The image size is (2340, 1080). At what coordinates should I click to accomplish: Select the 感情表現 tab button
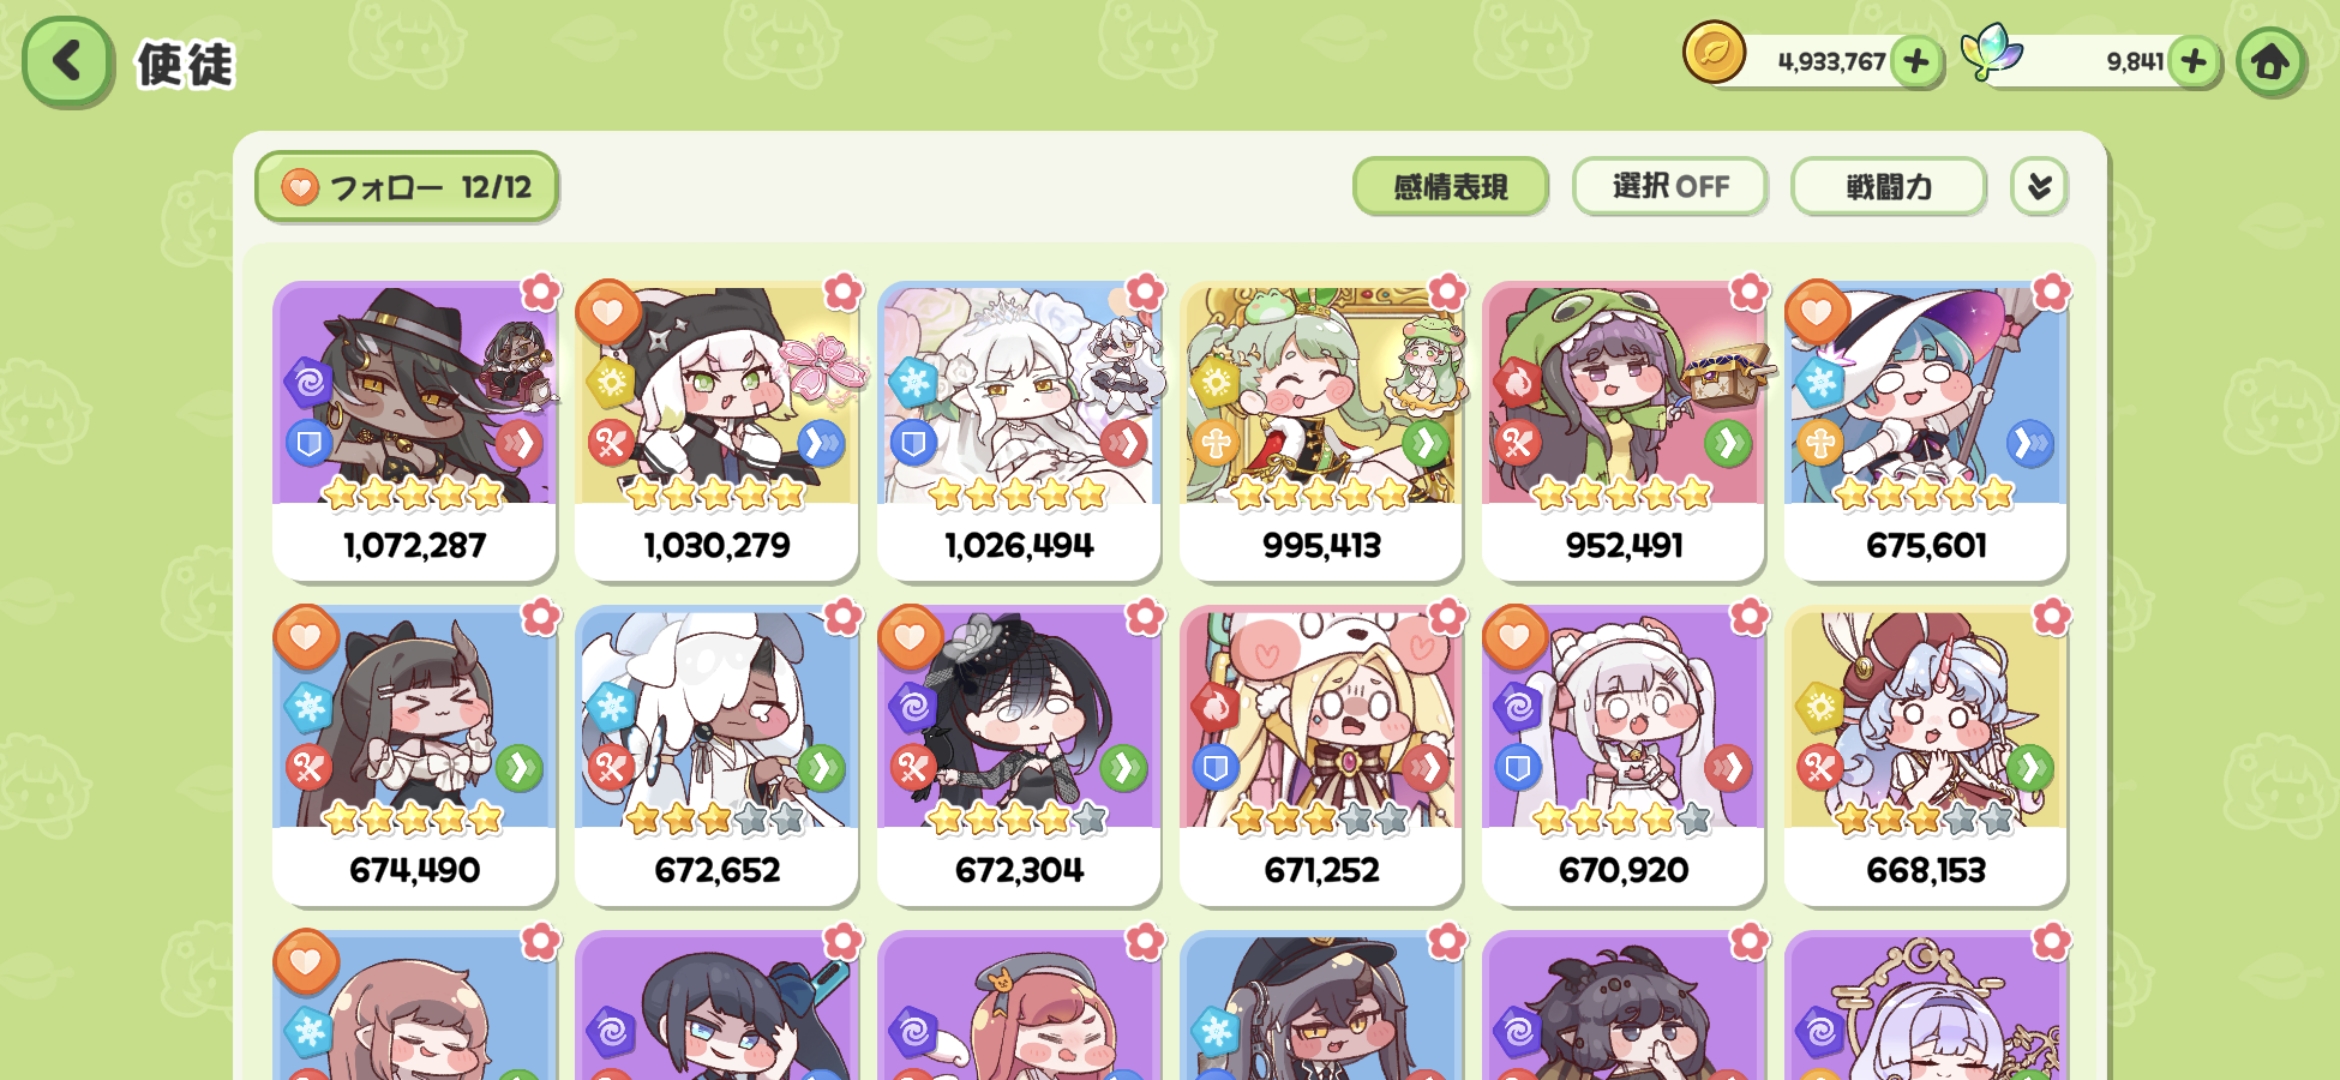click(x=1450, y=186)
